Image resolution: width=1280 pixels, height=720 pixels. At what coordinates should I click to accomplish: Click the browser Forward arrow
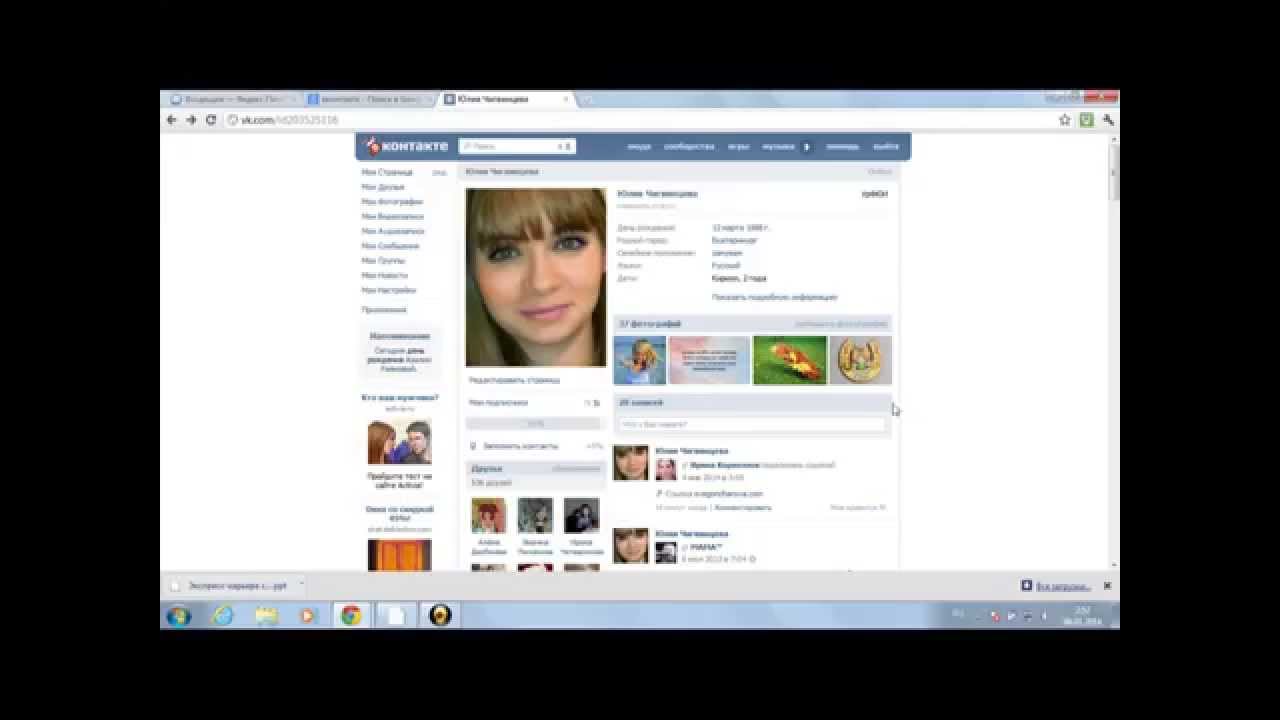(191, 120)
